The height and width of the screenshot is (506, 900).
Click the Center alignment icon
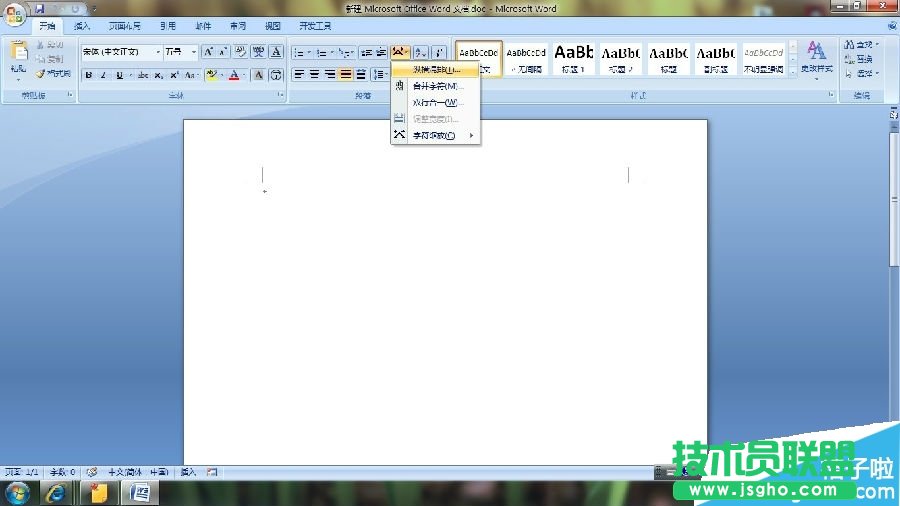click(314, 75)
